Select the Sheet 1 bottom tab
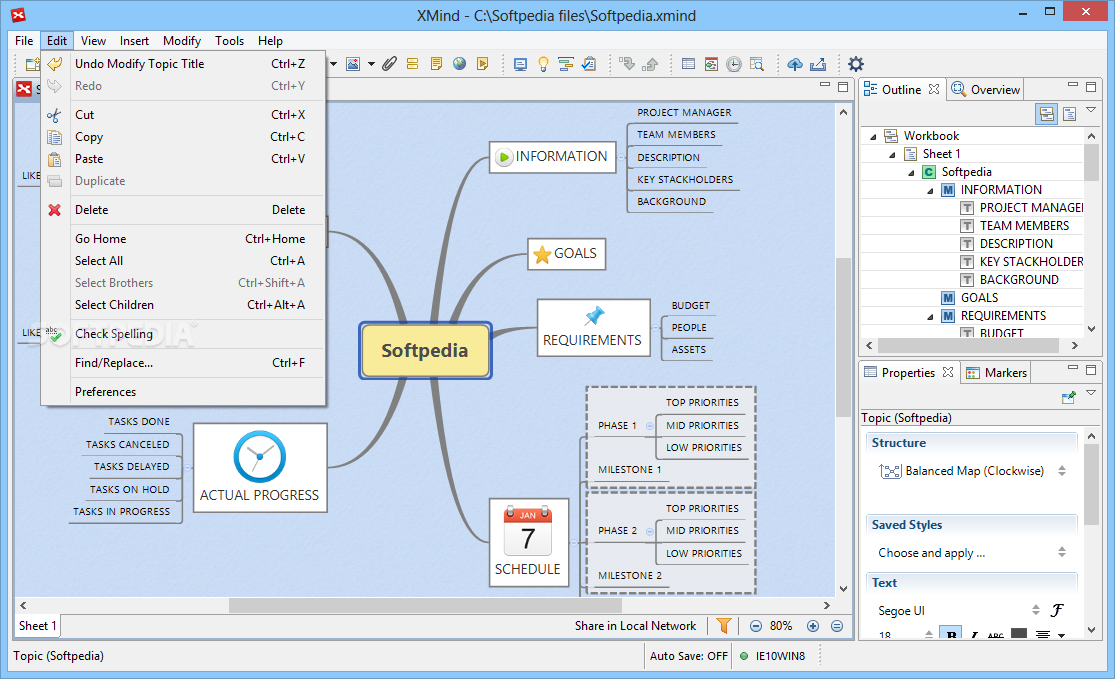The width and height of the screenshot is (1115, 679). pyautogui.click(x=38, y=626)
